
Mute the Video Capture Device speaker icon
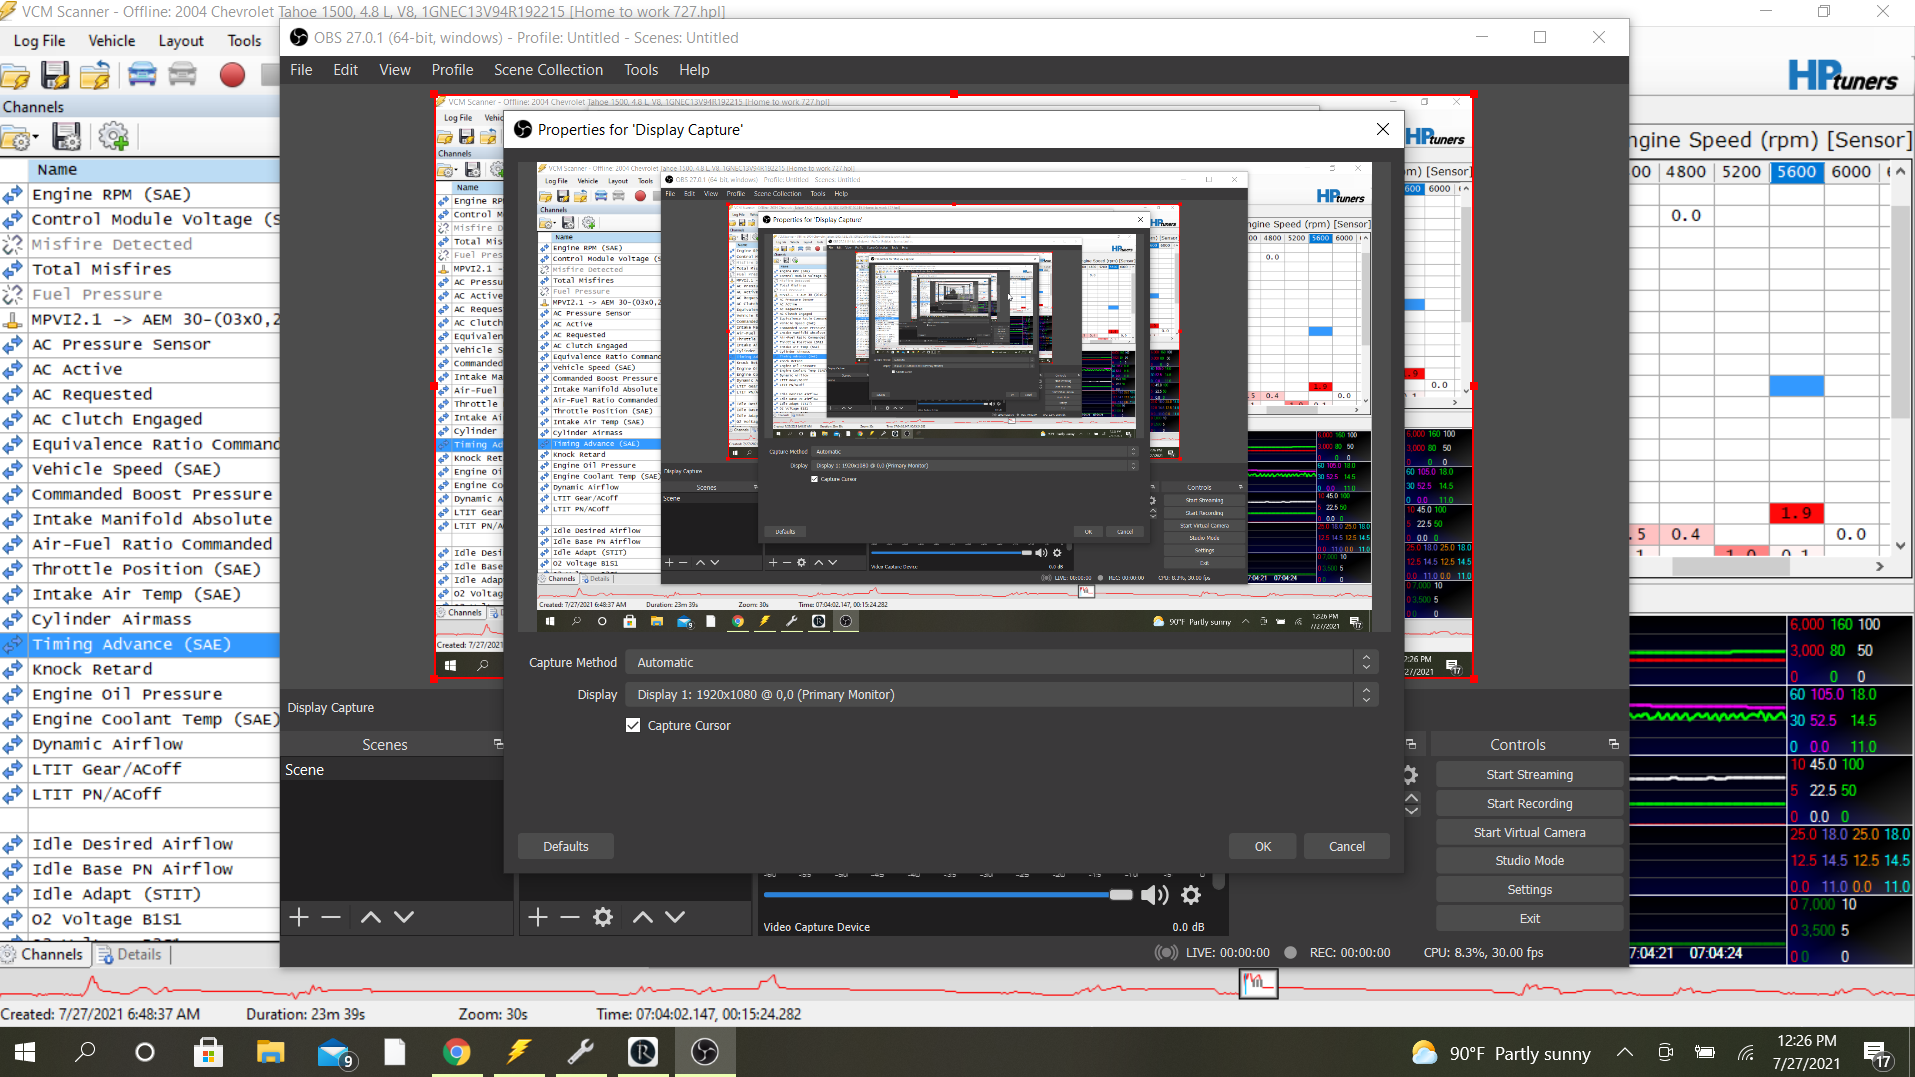[1154, 894]
